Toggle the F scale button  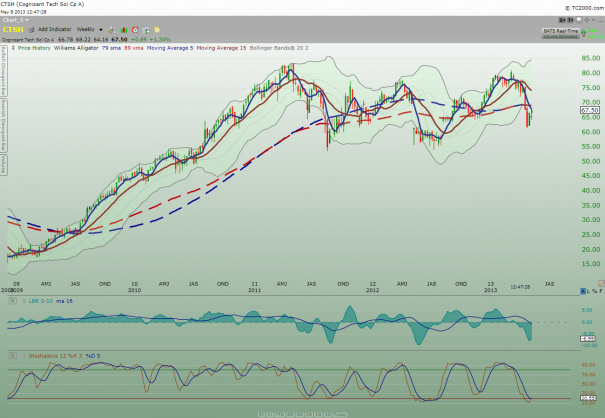601,291
